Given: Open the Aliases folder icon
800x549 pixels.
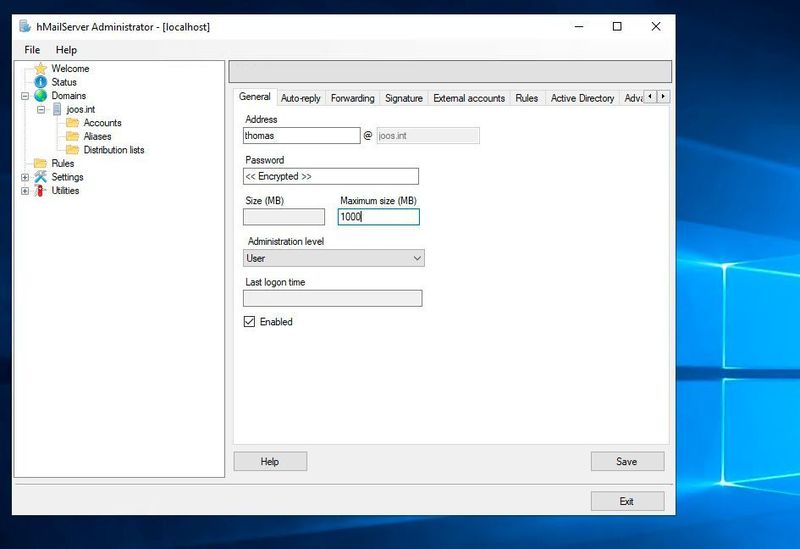Looking at the screenshot, I should pos(72,136).
